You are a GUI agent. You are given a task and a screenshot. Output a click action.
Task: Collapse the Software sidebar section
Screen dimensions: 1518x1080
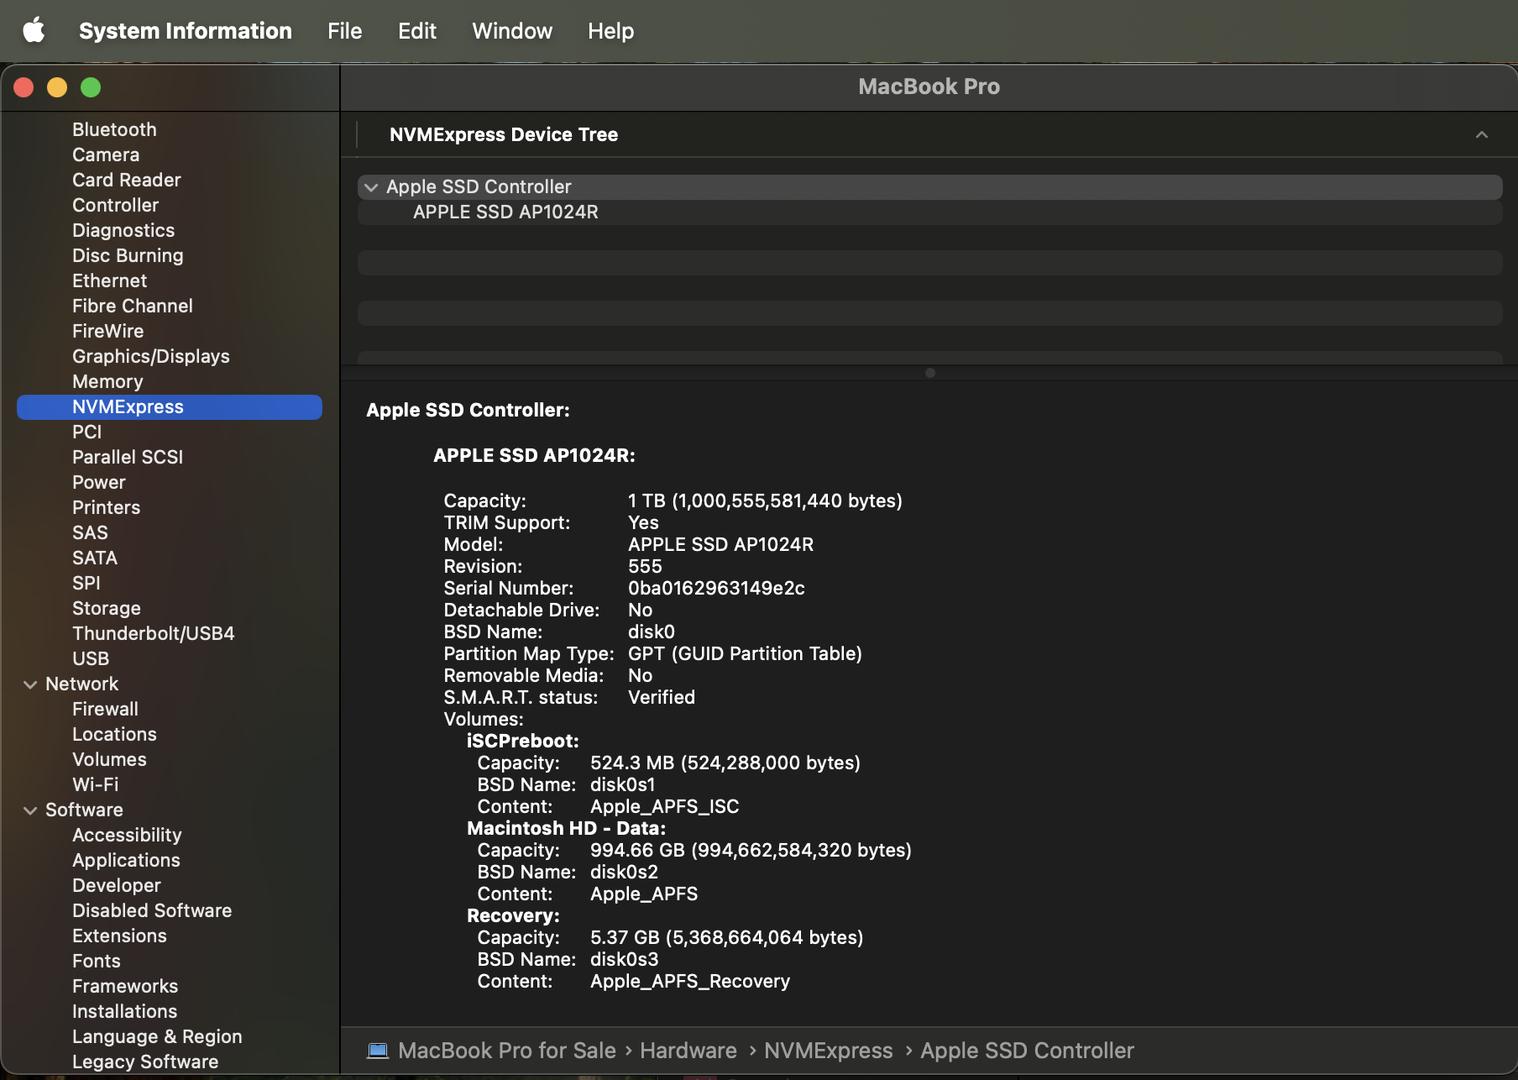[30, 810]
